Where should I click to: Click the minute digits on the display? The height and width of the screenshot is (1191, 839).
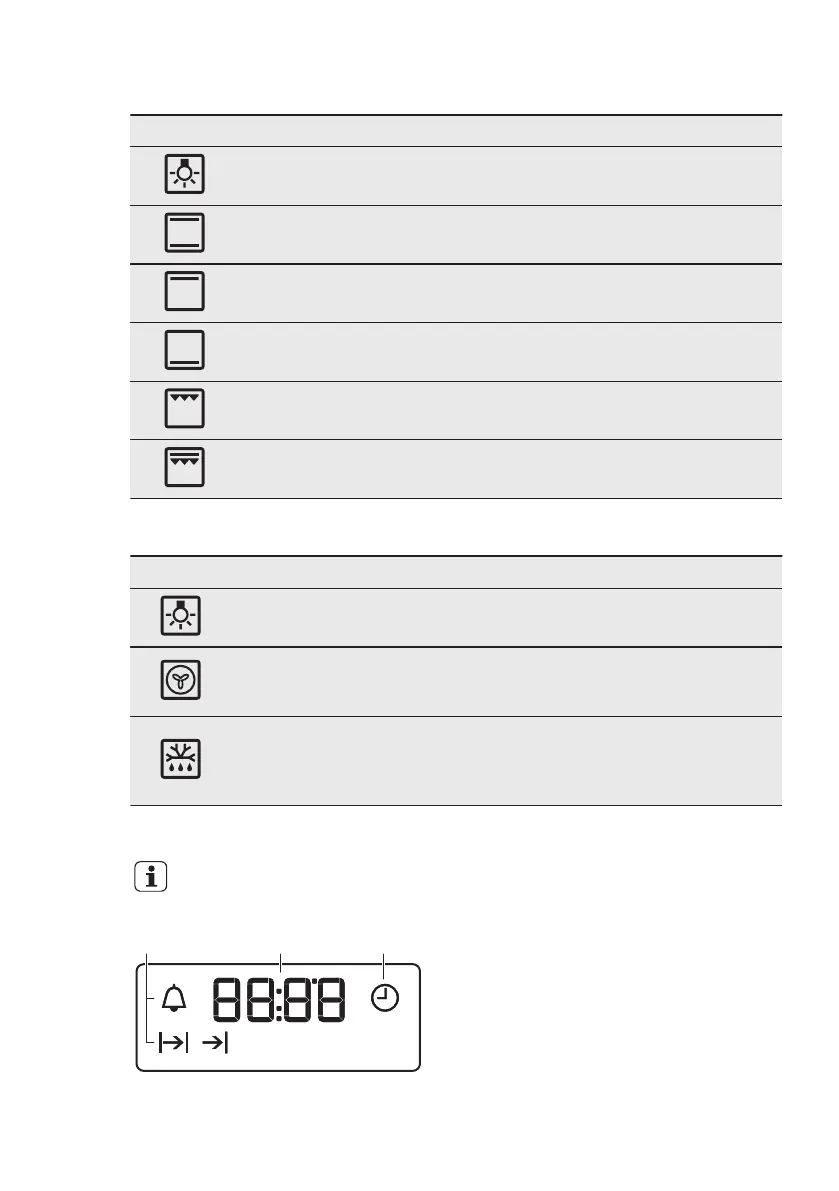click(314, 1000)
